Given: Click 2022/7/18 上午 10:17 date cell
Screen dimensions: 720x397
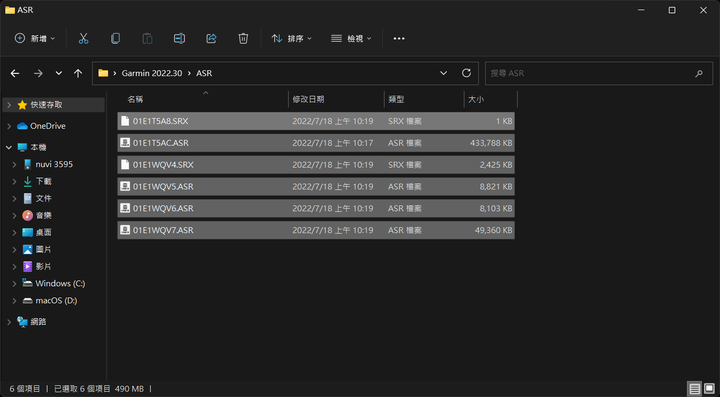Looking at the screenshot, I should coord(333,143).
